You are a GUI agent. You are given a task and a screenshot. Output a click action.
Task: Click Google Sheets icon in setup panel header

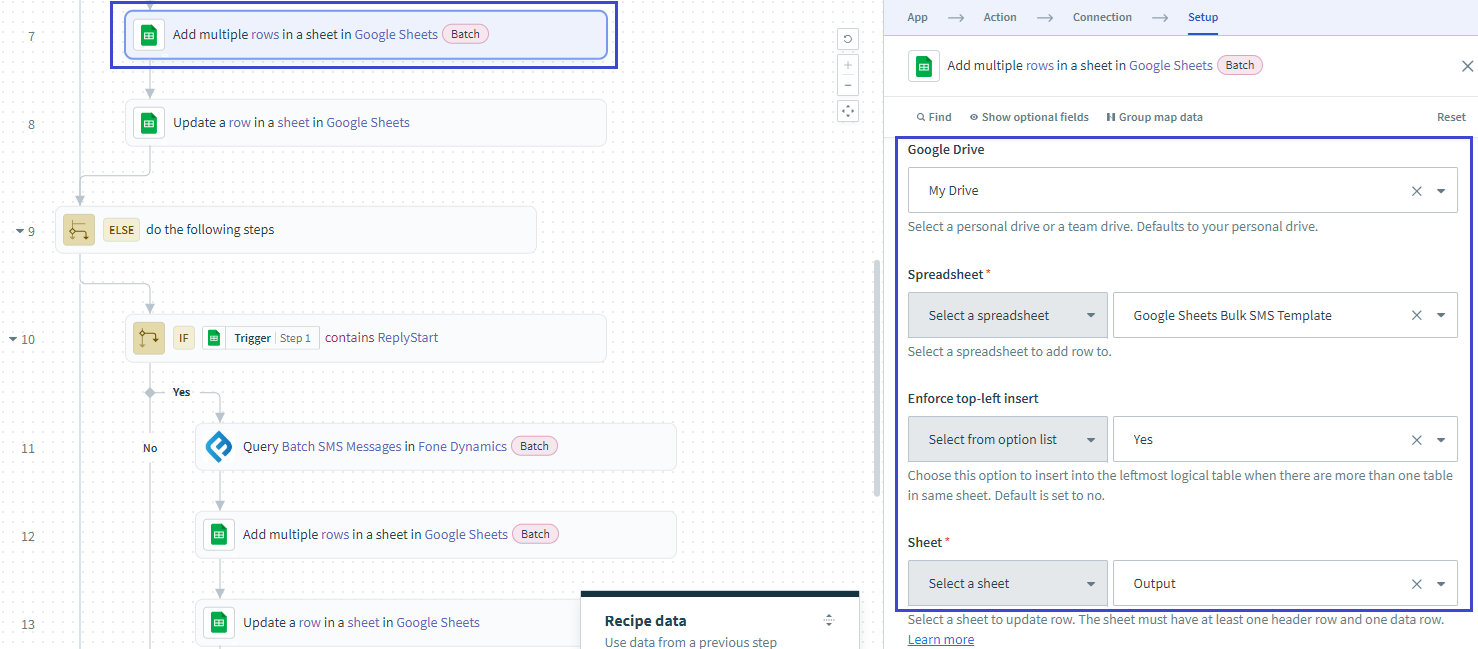(x=924, y=66)
